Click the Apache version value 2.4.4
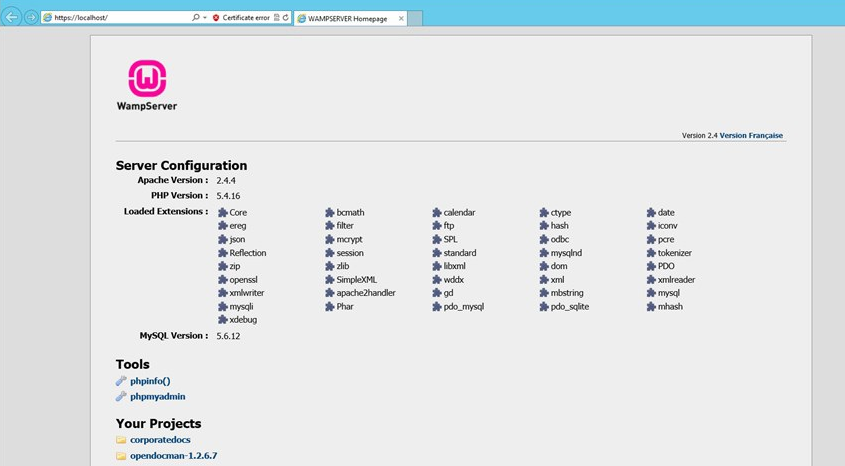845x466 pixels. click(226, 180)
